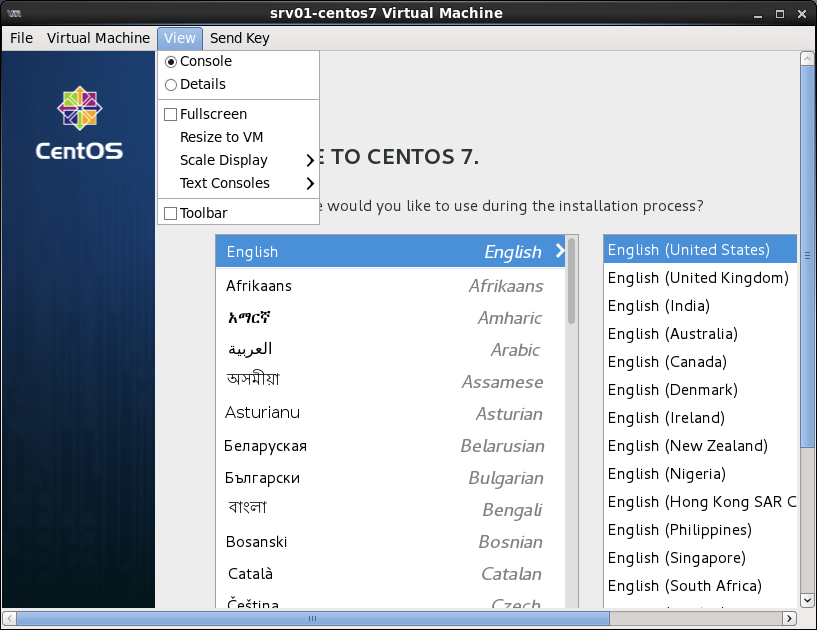Close the View menu
Image resolution: width=817 pixels, height=630 pixels.
pyautogui.click(x=180, y=38)
